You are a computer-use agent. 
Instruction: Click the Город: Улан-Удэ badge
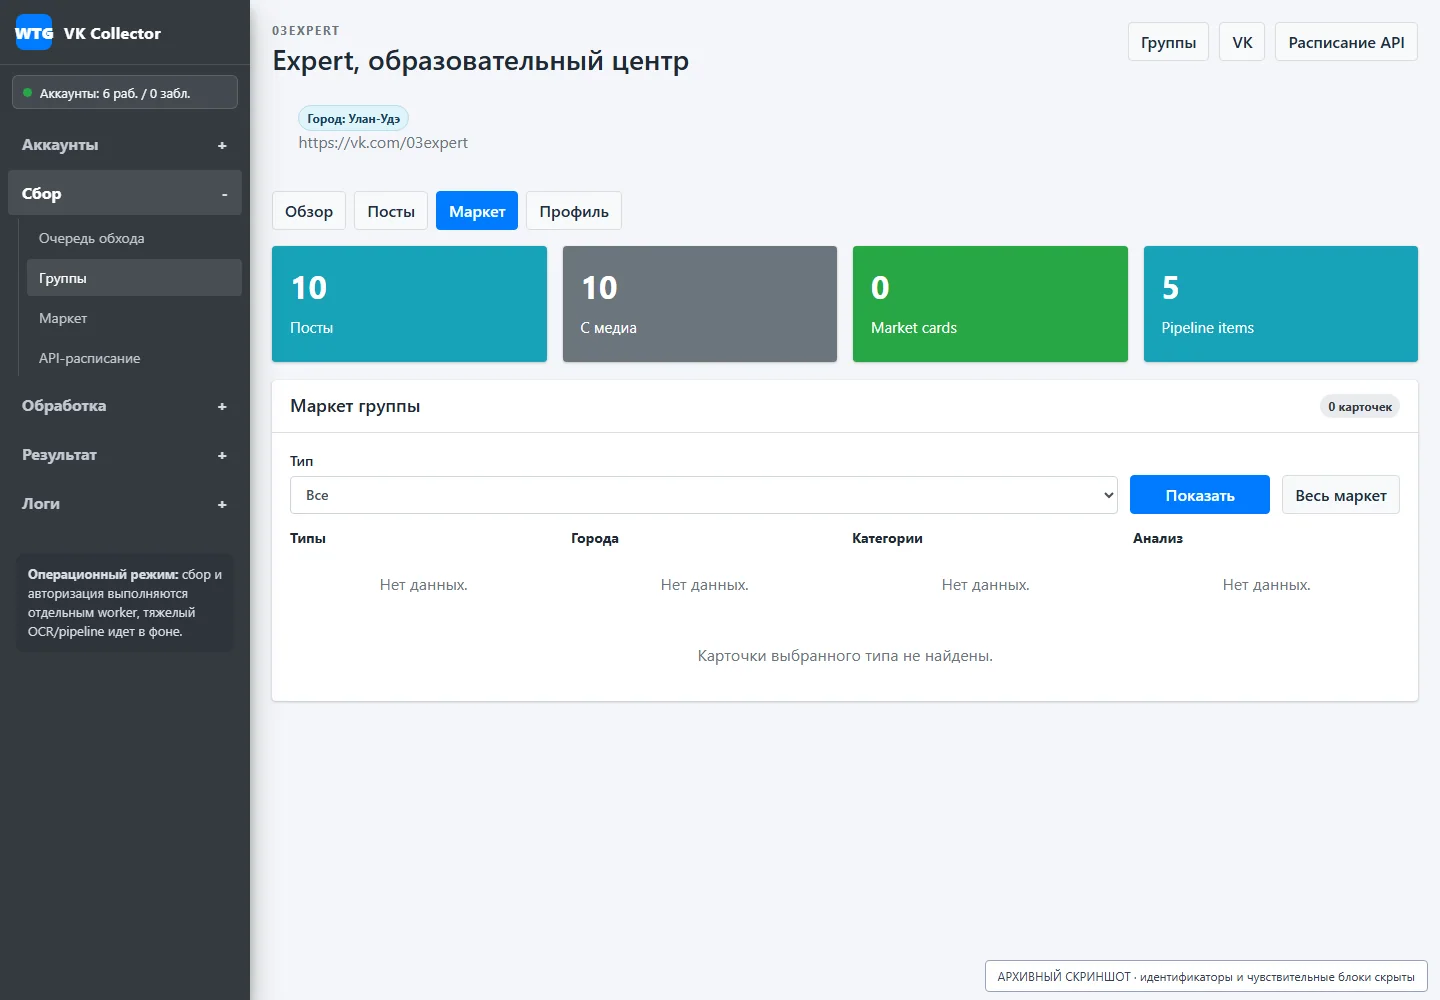click(353, 118)
